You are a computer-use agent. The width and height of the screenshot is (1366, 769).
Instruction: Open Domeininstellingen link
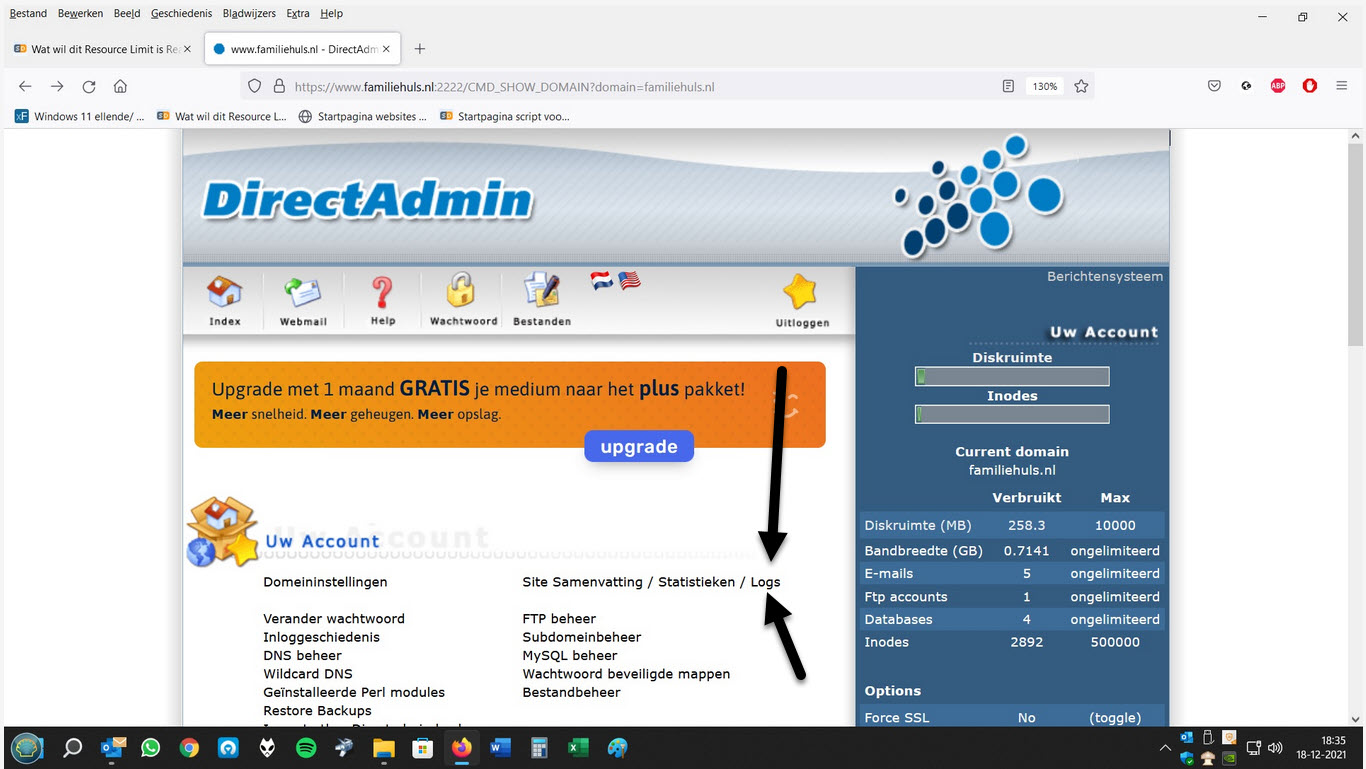pos(325,582)
